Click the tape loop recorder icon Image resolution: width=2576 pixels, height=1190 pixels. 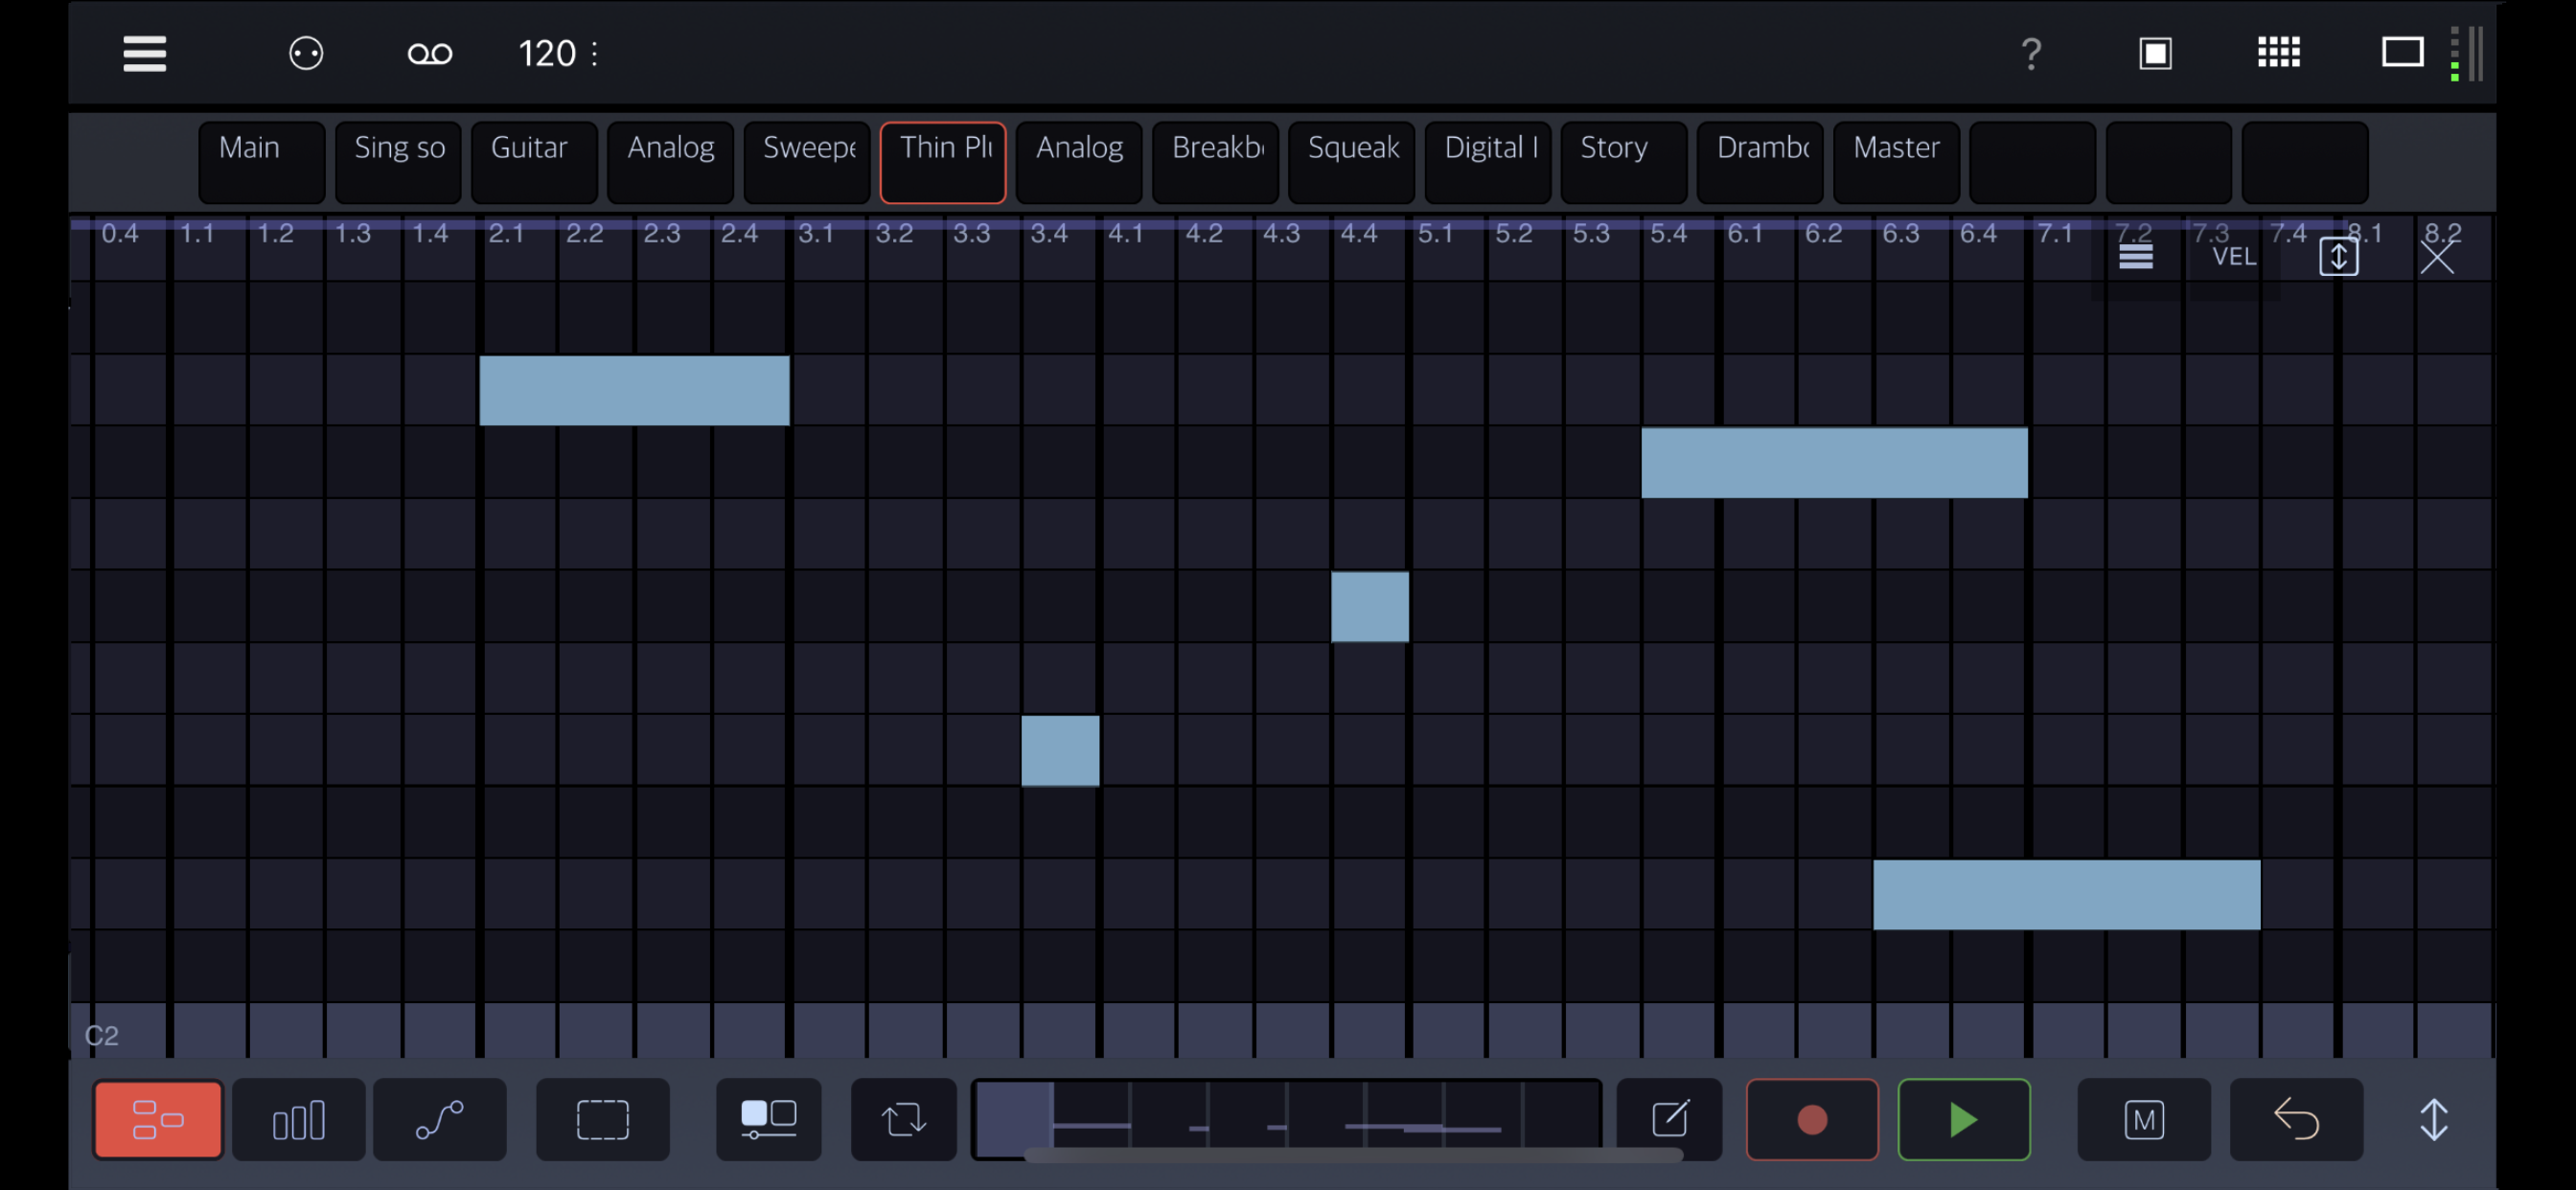coord(430,53)
